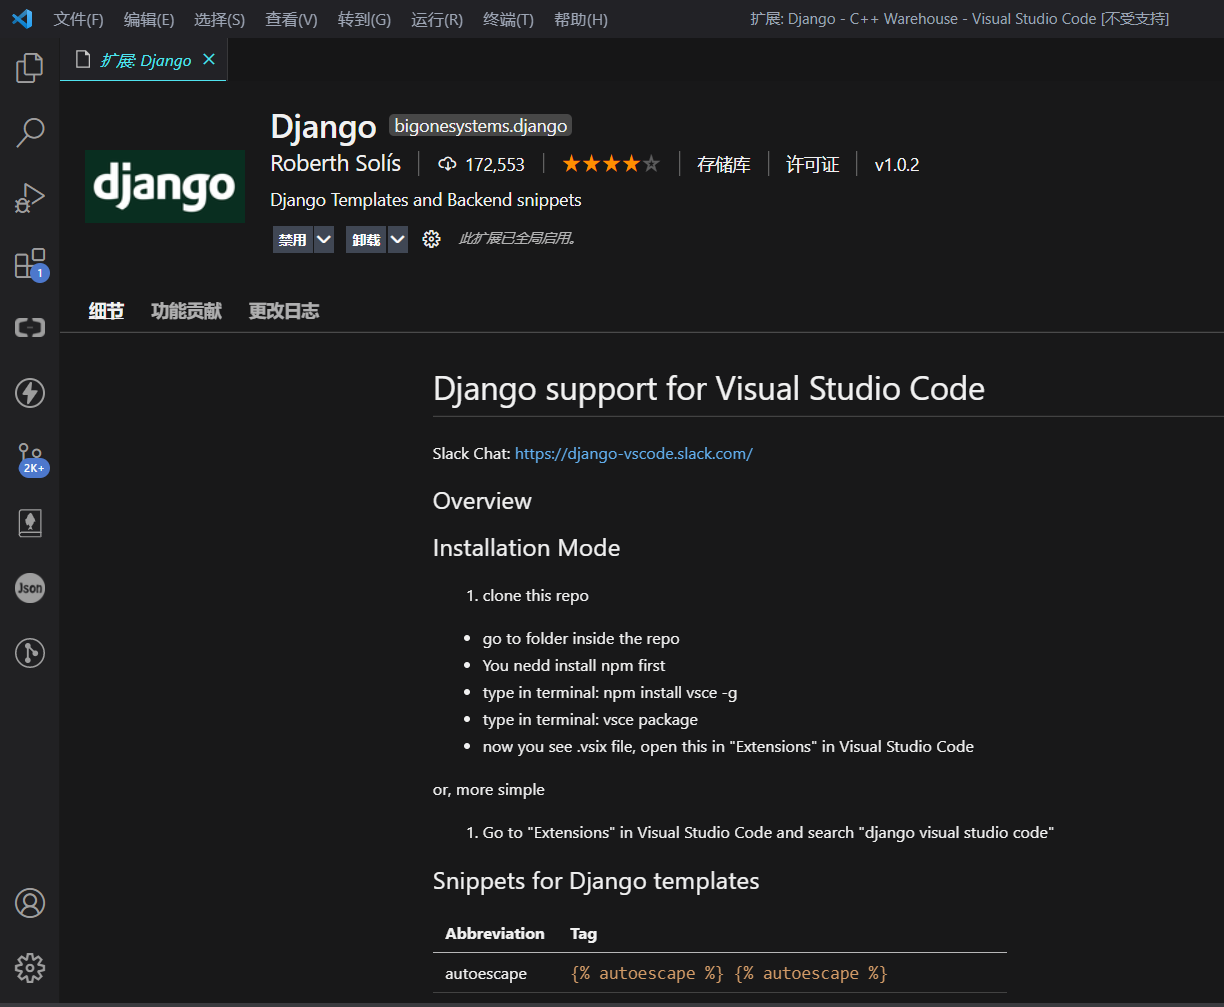Open the 选择(S) menu
Viewport: 1224px width, 1007px height.
click(219, 19)
